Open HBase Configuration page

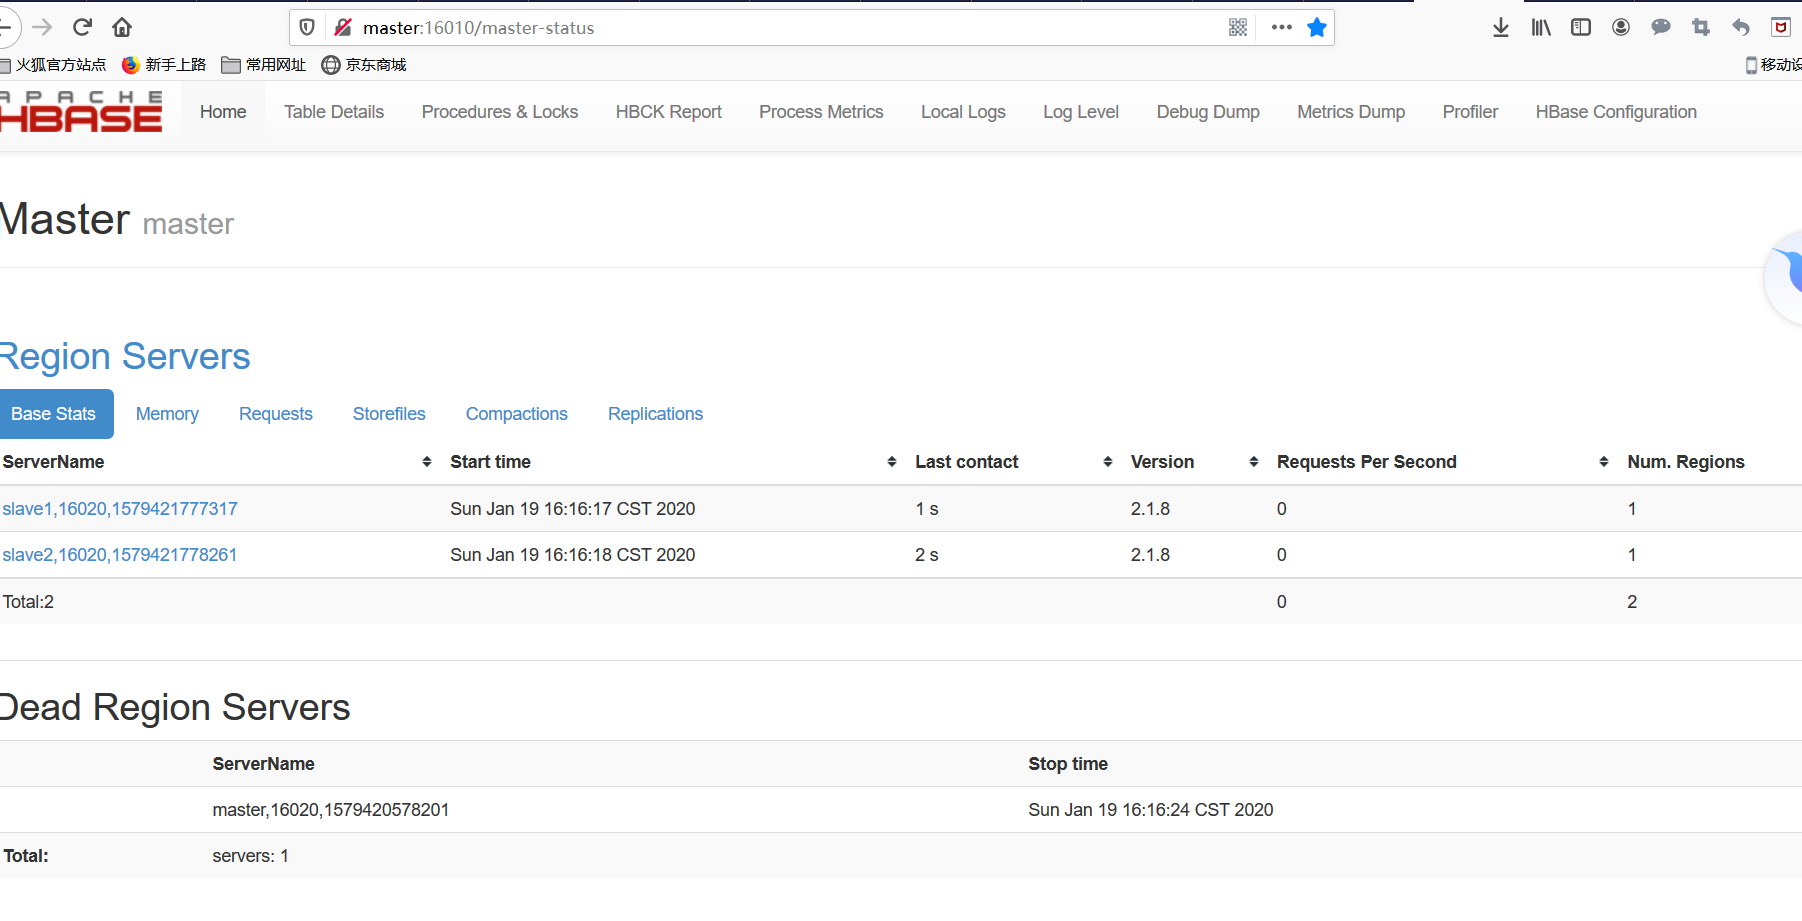[1616, 112]
